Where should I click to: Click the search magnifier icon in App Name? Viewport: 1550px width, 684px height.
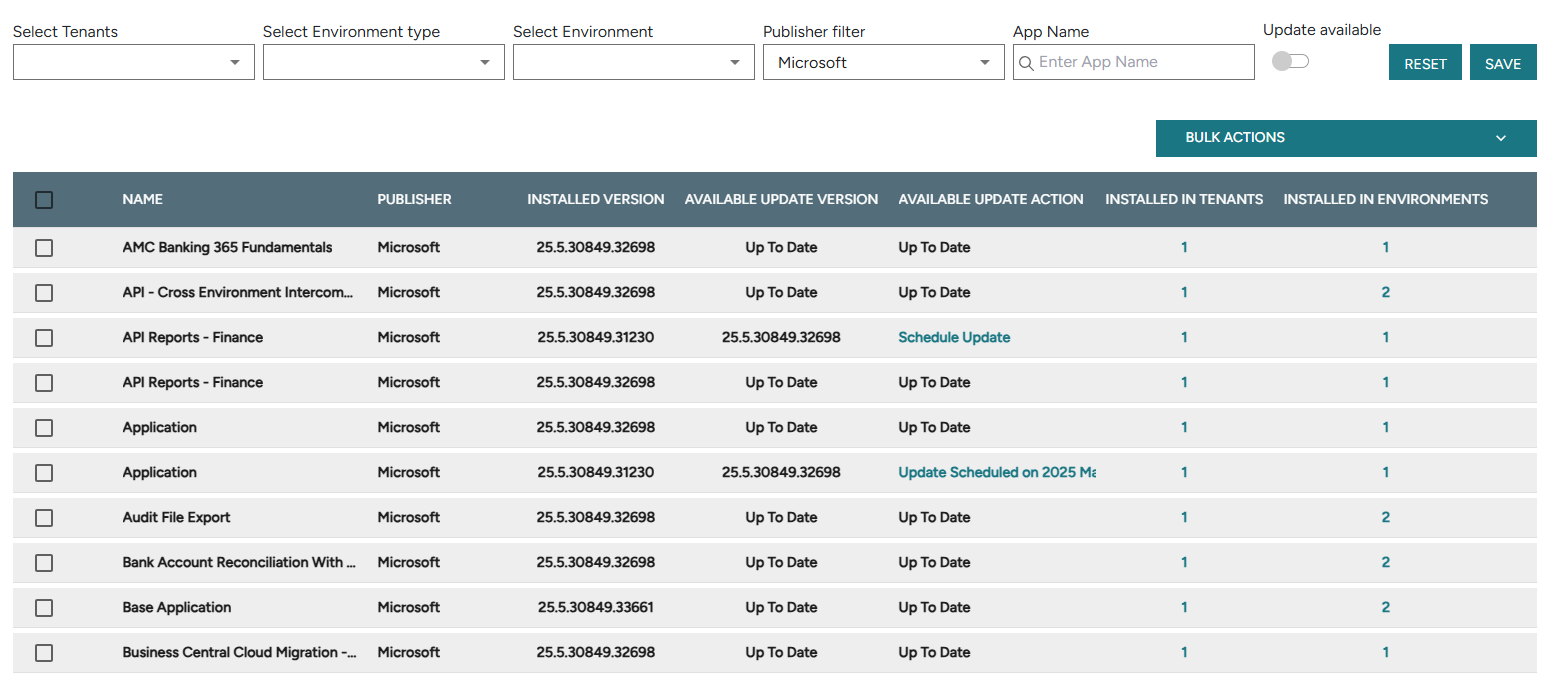pos(1026,63)
